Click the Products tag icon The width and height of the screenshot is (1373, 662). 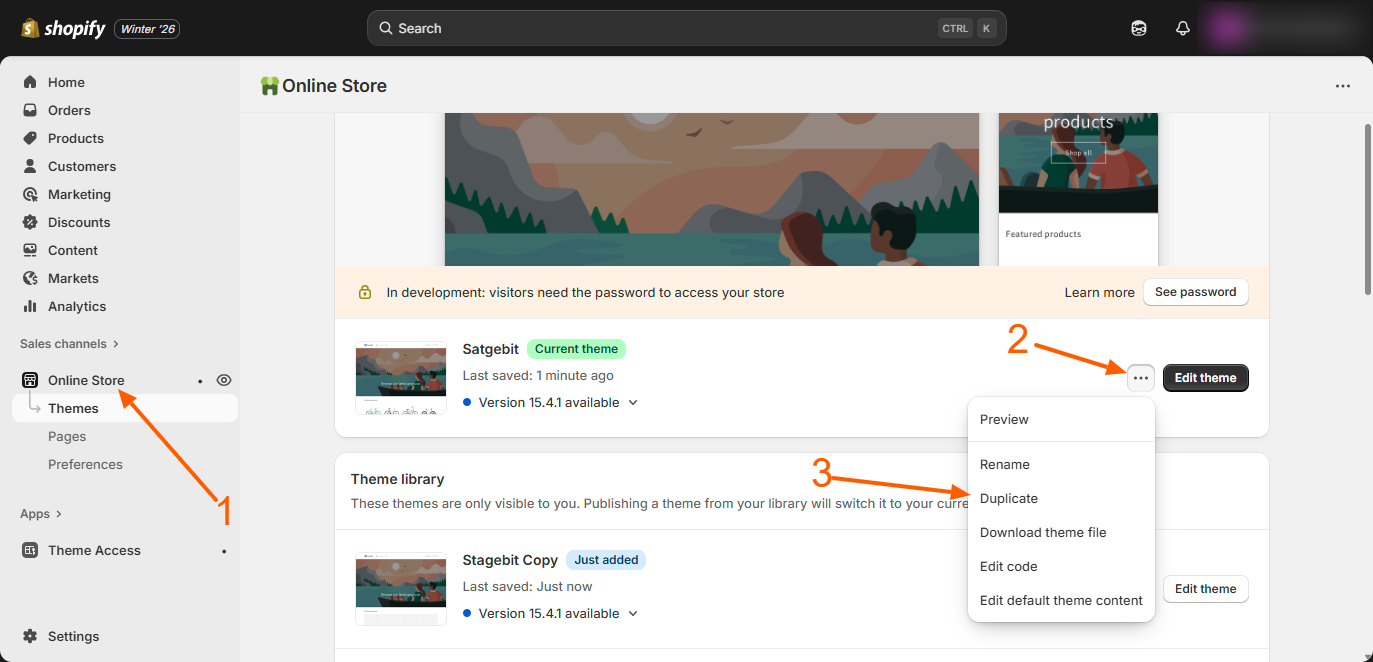coord(30,138)
